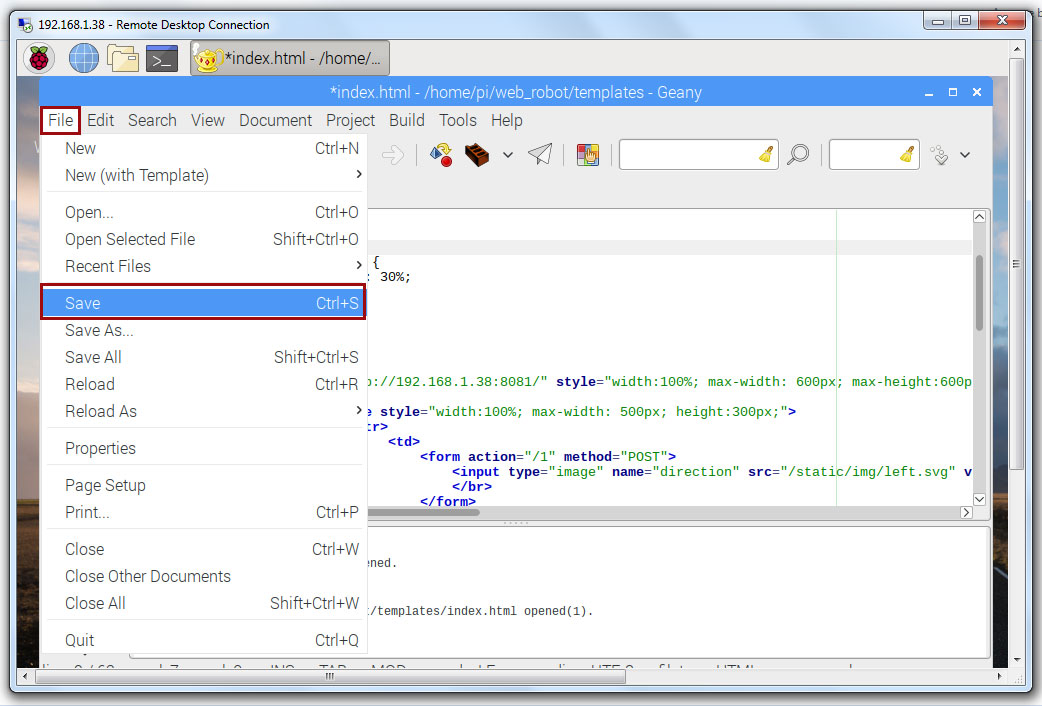The width and height of the screenshot is (1042, 706).
Task: Expand the Recent Files submenu
Action: (204, 266)
